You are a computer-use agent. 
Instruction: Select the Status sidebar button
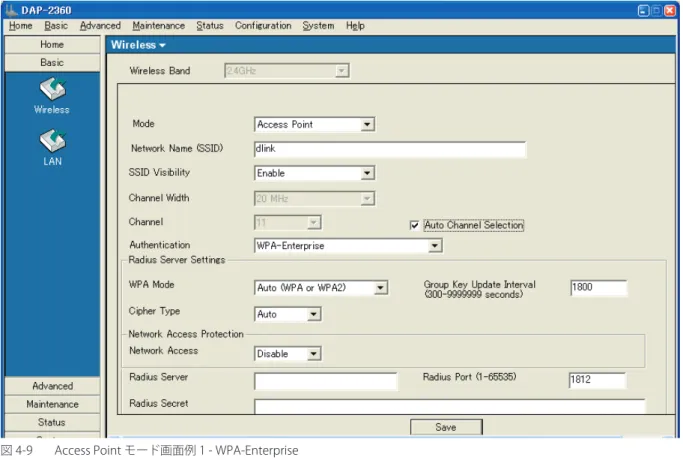[x=52, y=423]
